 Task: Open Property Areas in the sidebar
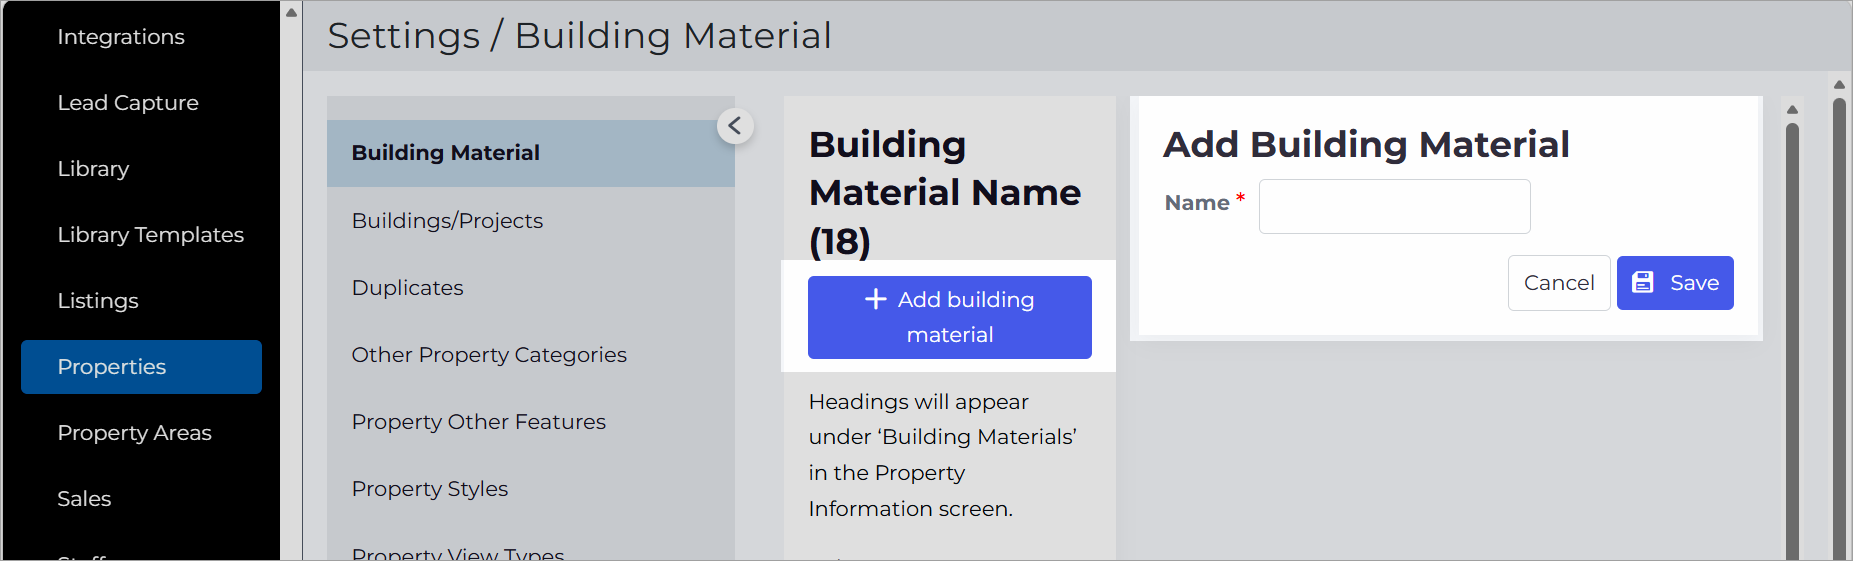click(x=135, y=433)
